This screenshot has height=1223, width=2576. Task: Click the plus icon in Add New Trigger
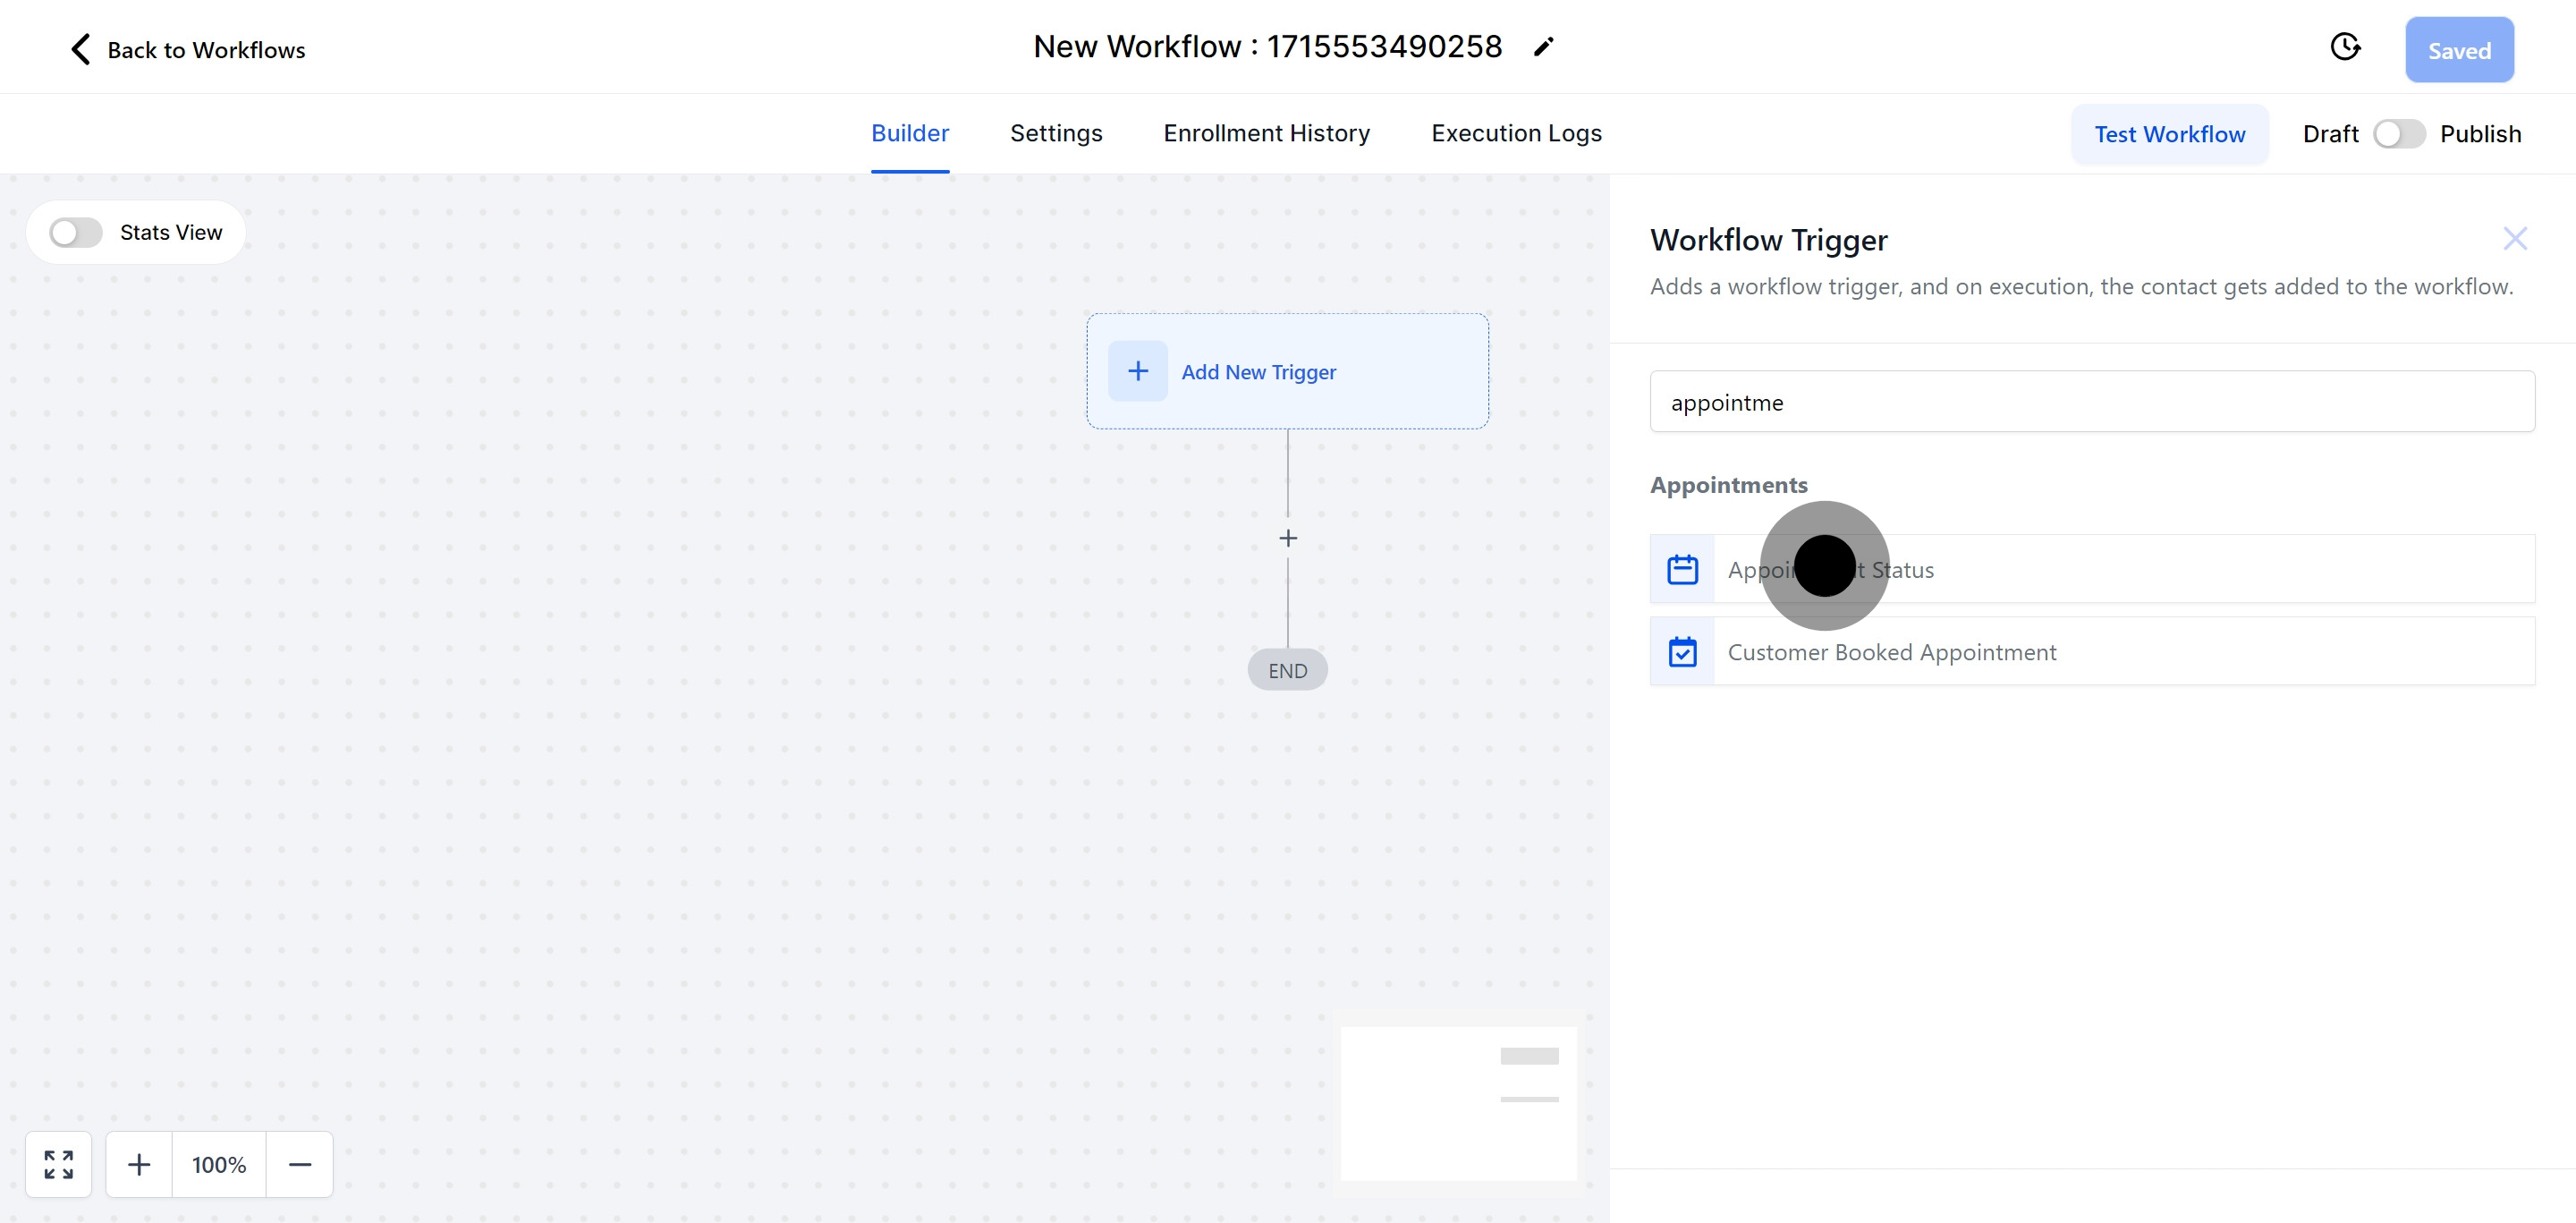1137,371
